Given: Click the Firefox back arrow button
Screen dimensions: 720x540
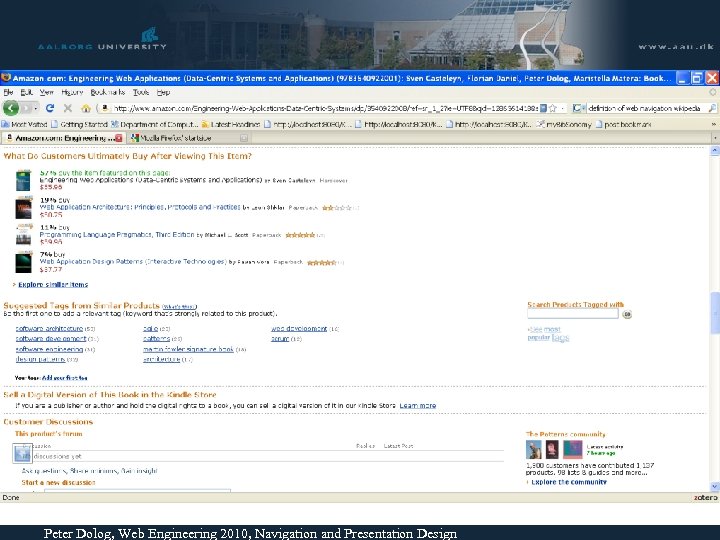Looking at the screenshot, I should (x=11, y=108).
